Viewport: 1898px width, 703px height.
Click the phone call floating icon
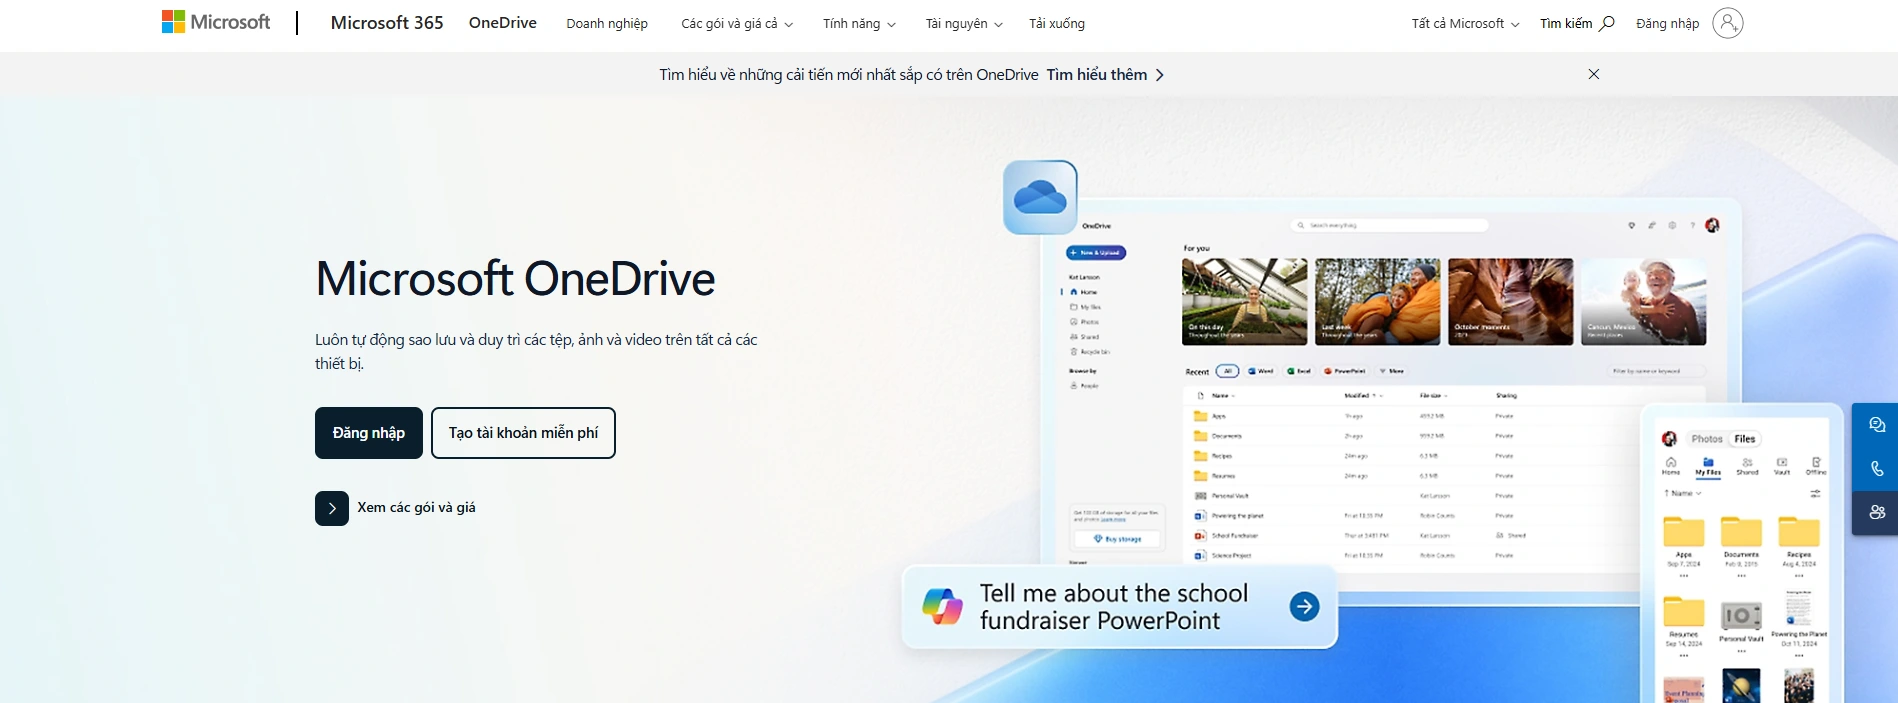coord(1876,469)
